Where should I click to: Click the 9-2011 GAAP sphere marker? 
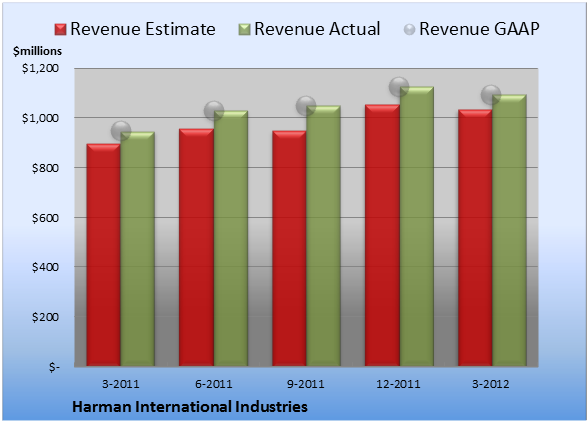tap(306, 106)
